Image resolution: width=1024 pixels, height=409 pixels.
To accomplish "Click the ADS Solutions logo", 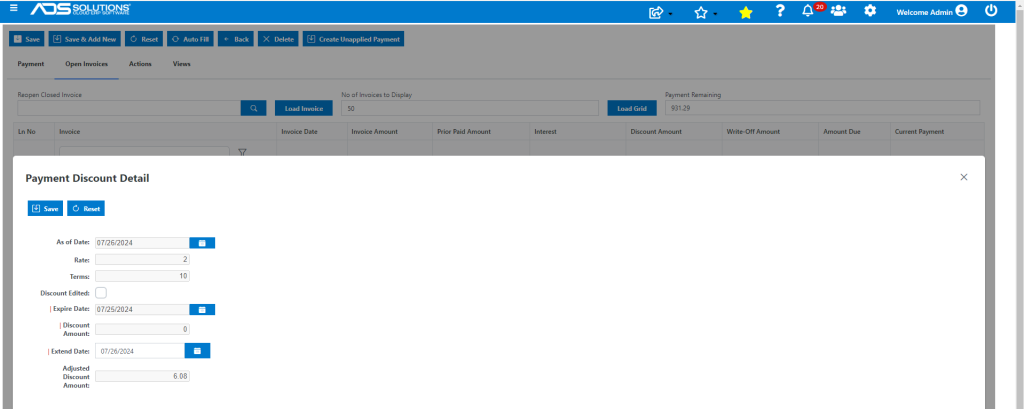I will [80, 9].
